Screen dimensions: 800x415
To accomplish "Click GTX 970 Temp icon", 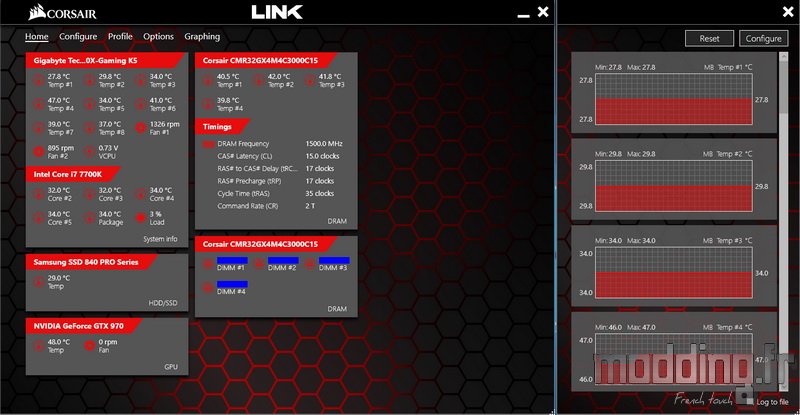I will [38, 346].
